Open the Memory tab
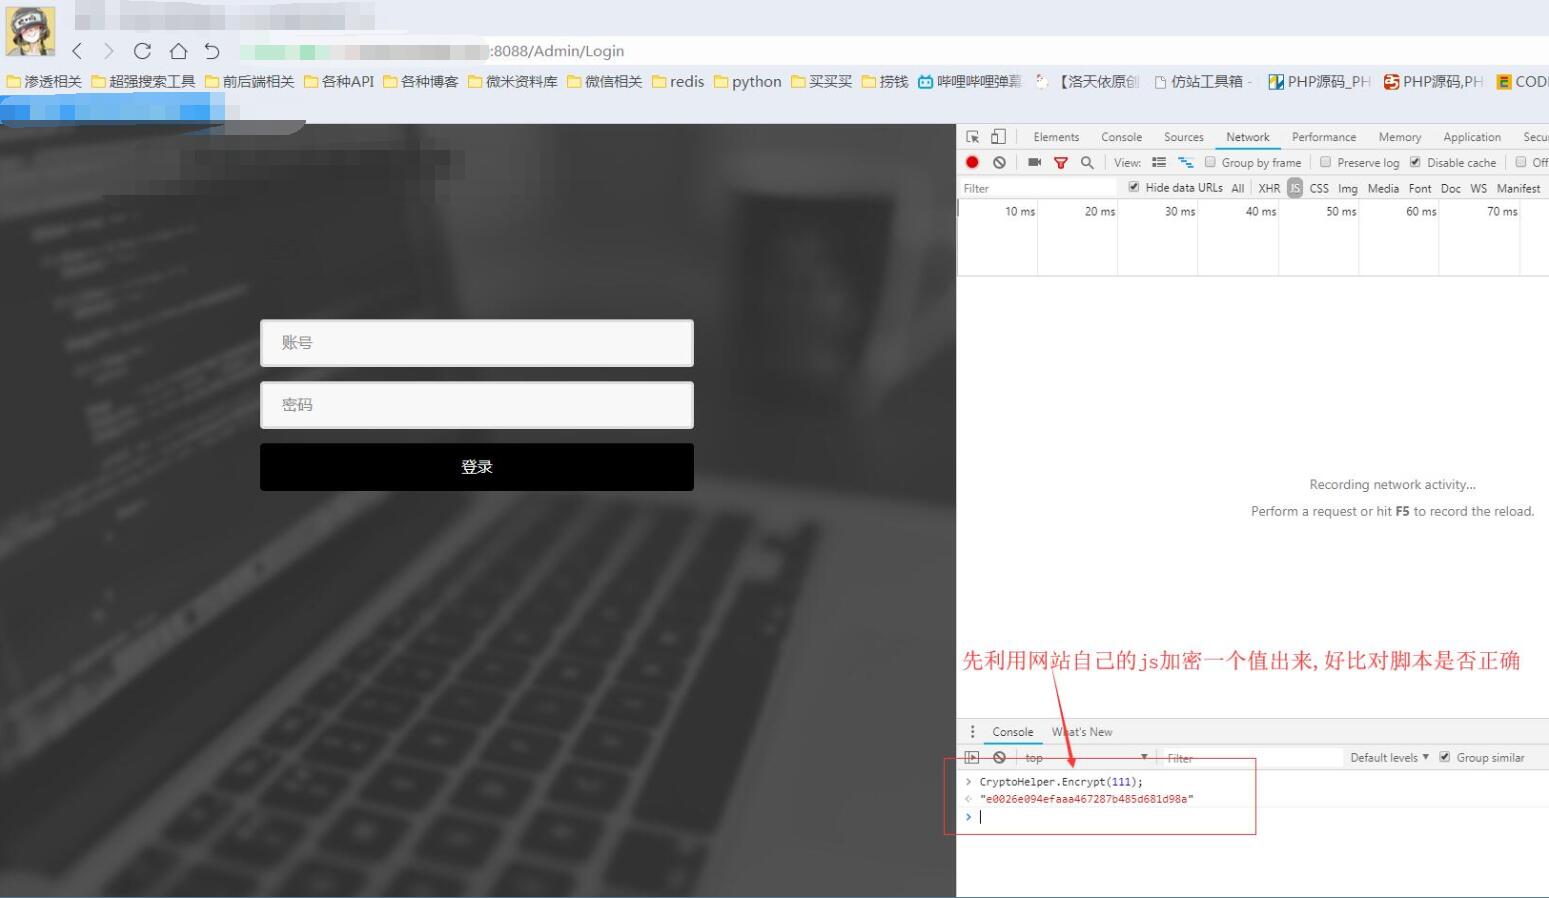The width and height of the screenshot is (1549, 898). click(x=1400, y=137)
